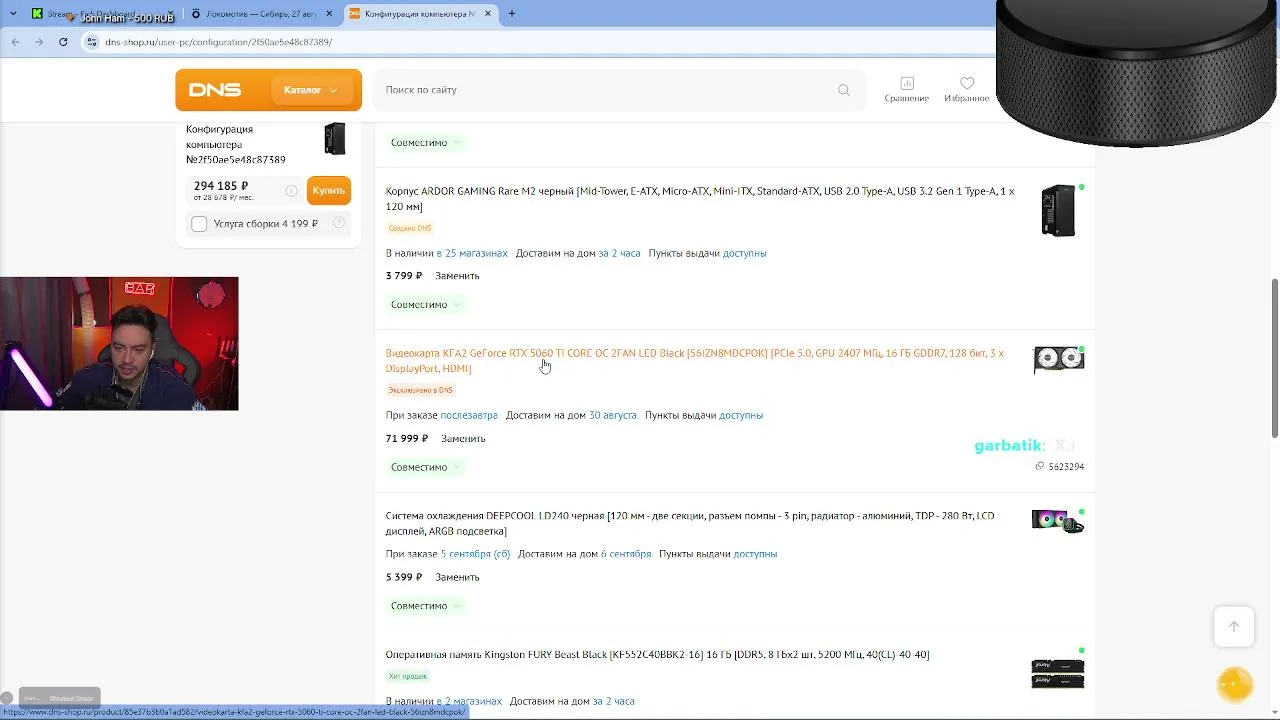Screen dimensions: 1280x720
Task: Tick the Услуга сборки 4 199 ₽ checkbox
Action: click(199, 224)
